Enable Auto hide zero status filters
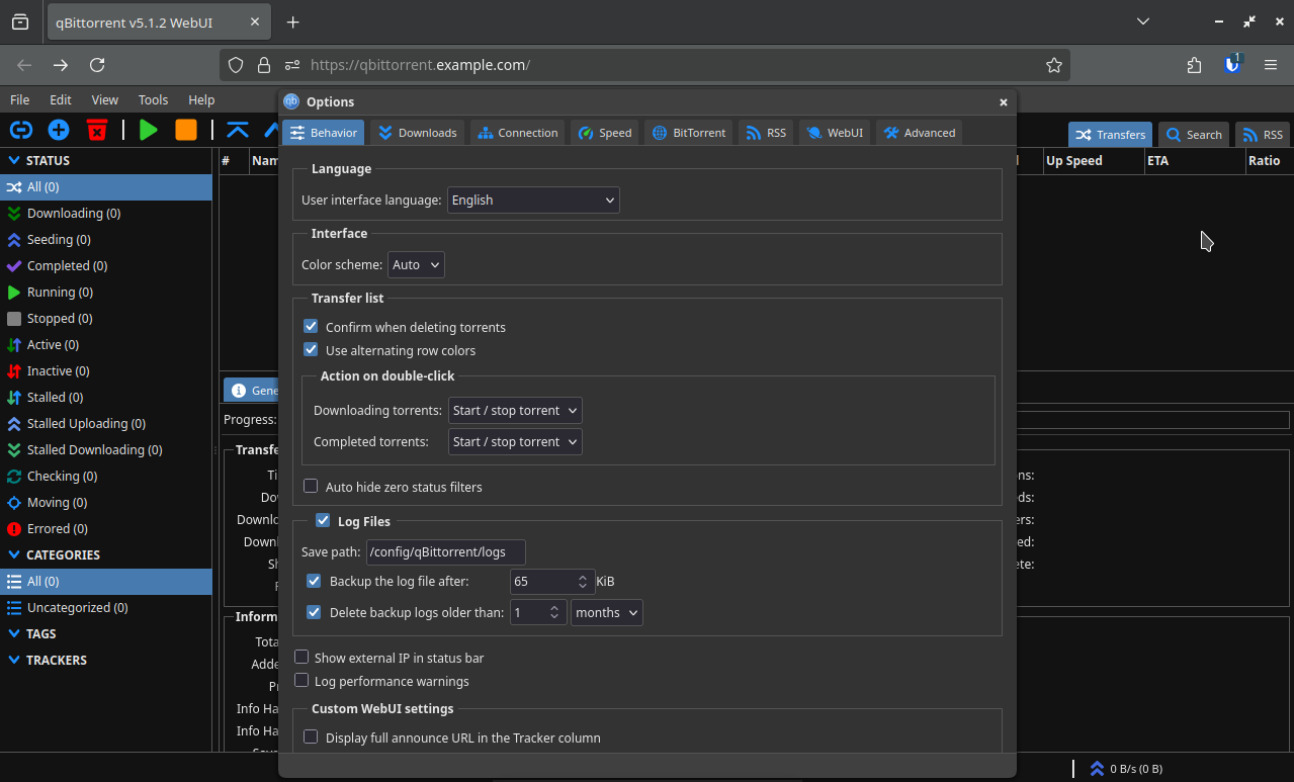This screenshot has width=1294, height=782. click(311, 487)
